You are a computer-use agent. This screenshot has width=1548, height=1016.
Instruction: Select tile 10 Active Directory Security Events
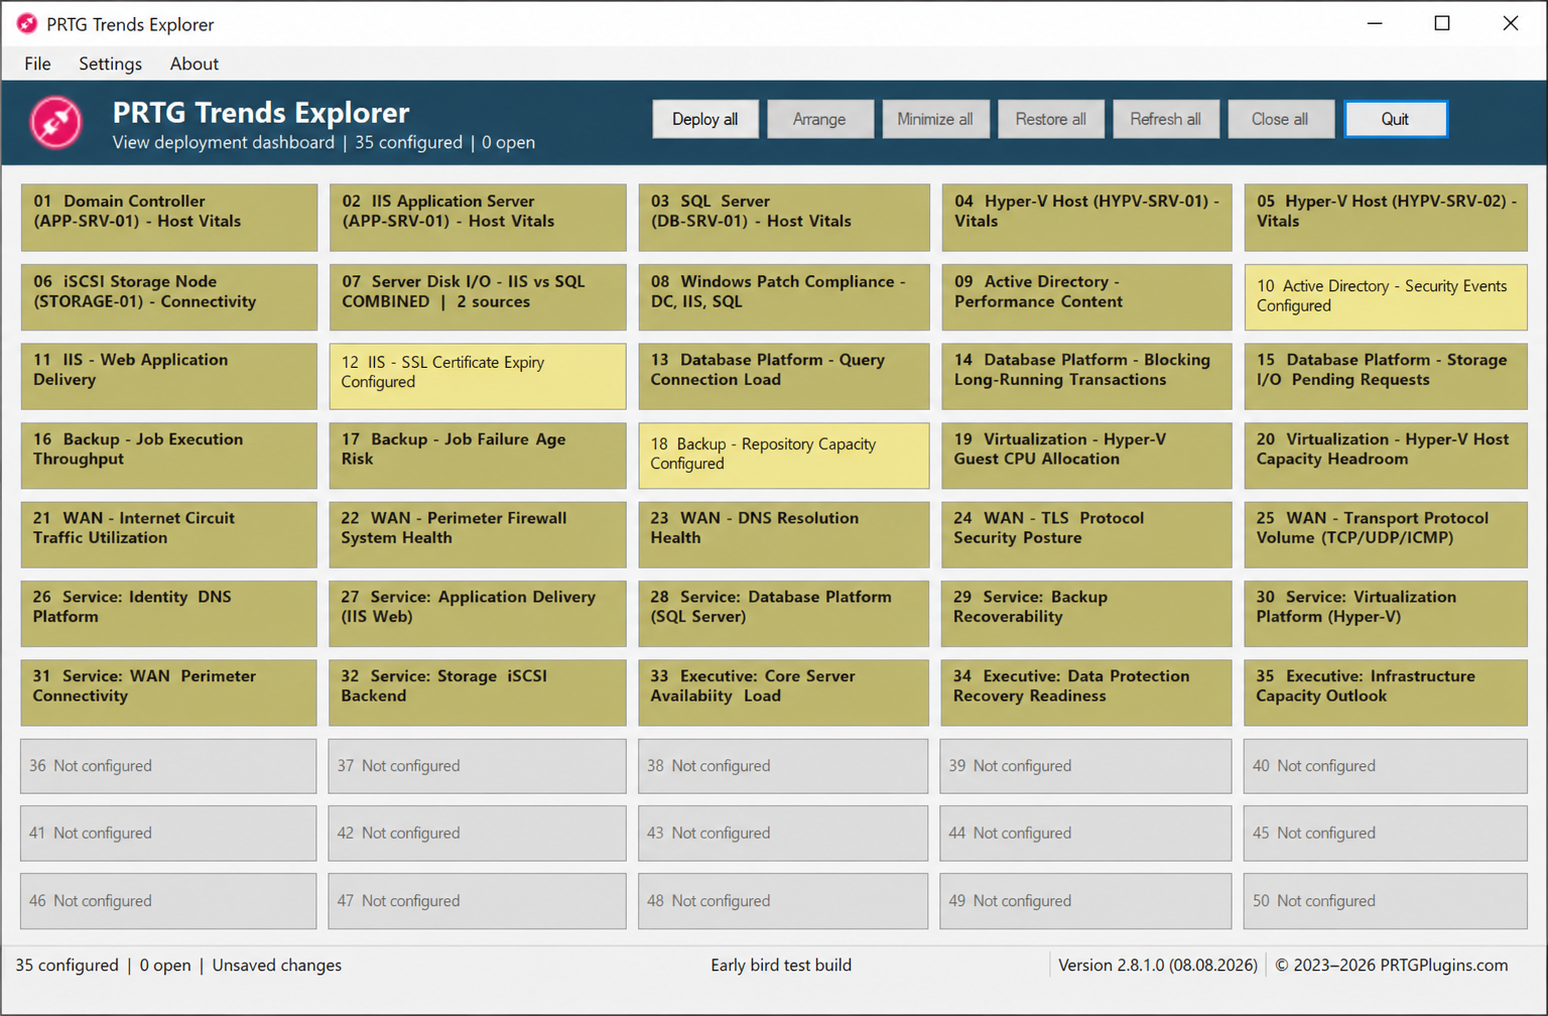click(1385, 297)
